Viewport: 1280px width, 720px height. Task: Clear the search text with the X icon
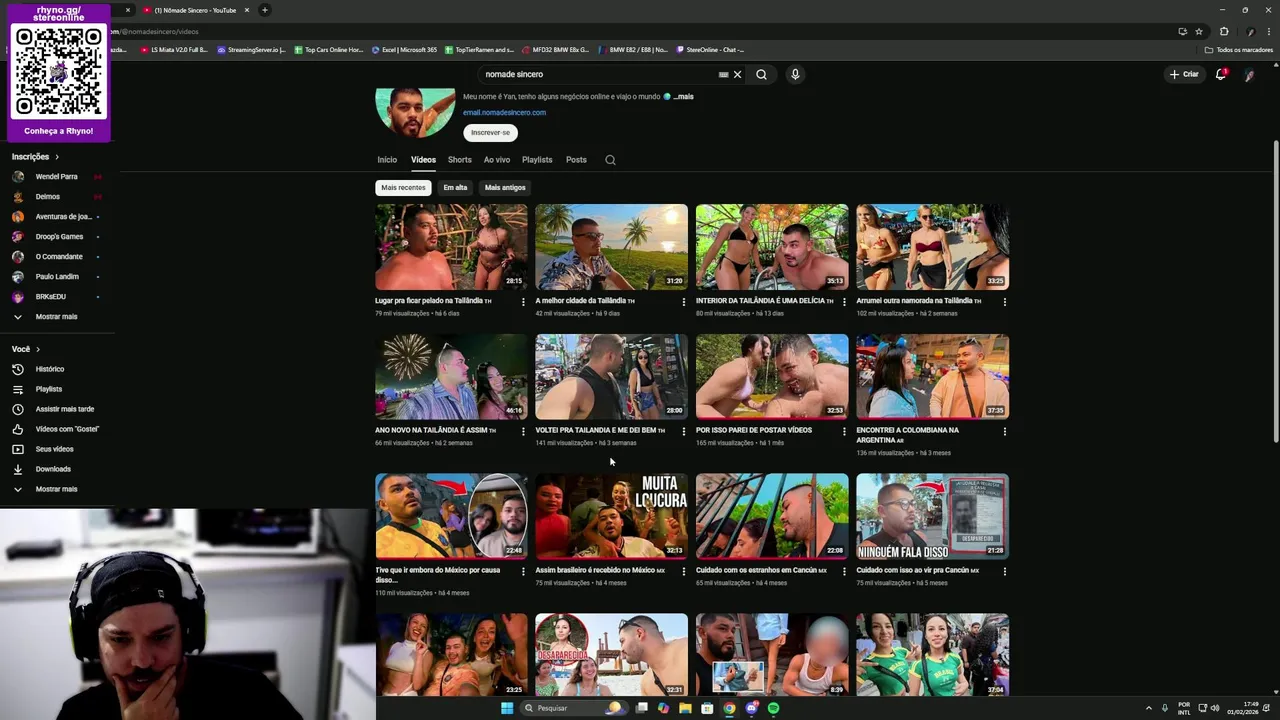click(738, 74)
